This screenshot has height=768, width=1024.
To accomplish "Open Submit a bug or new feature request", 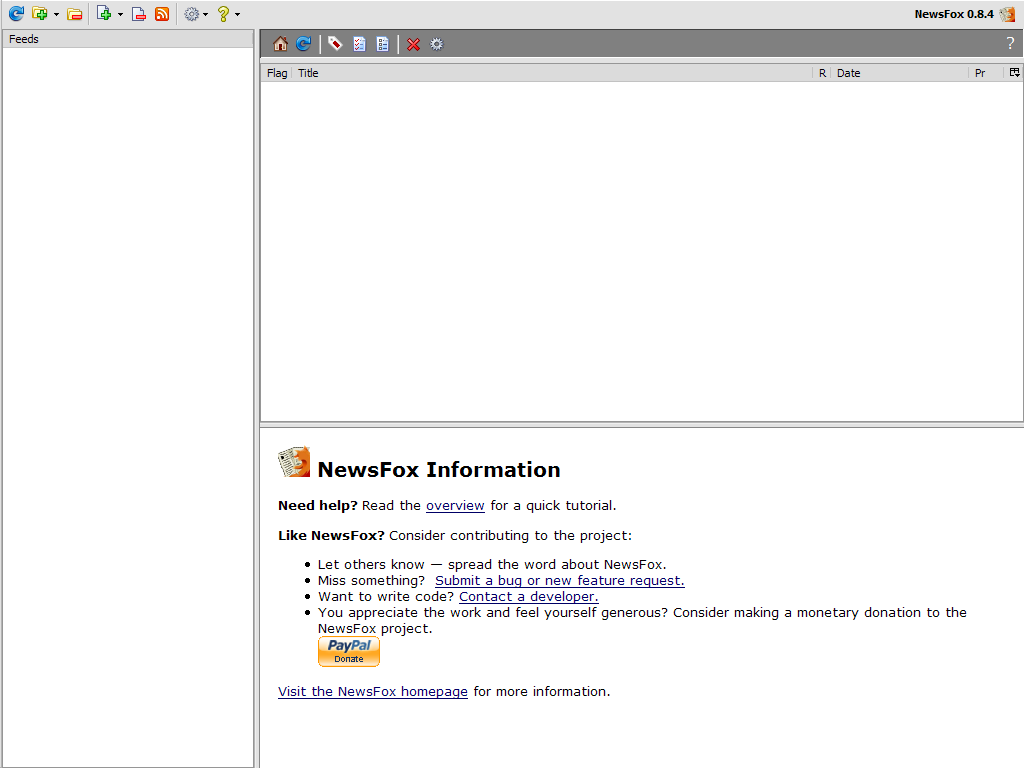I will tap(560, 581).
